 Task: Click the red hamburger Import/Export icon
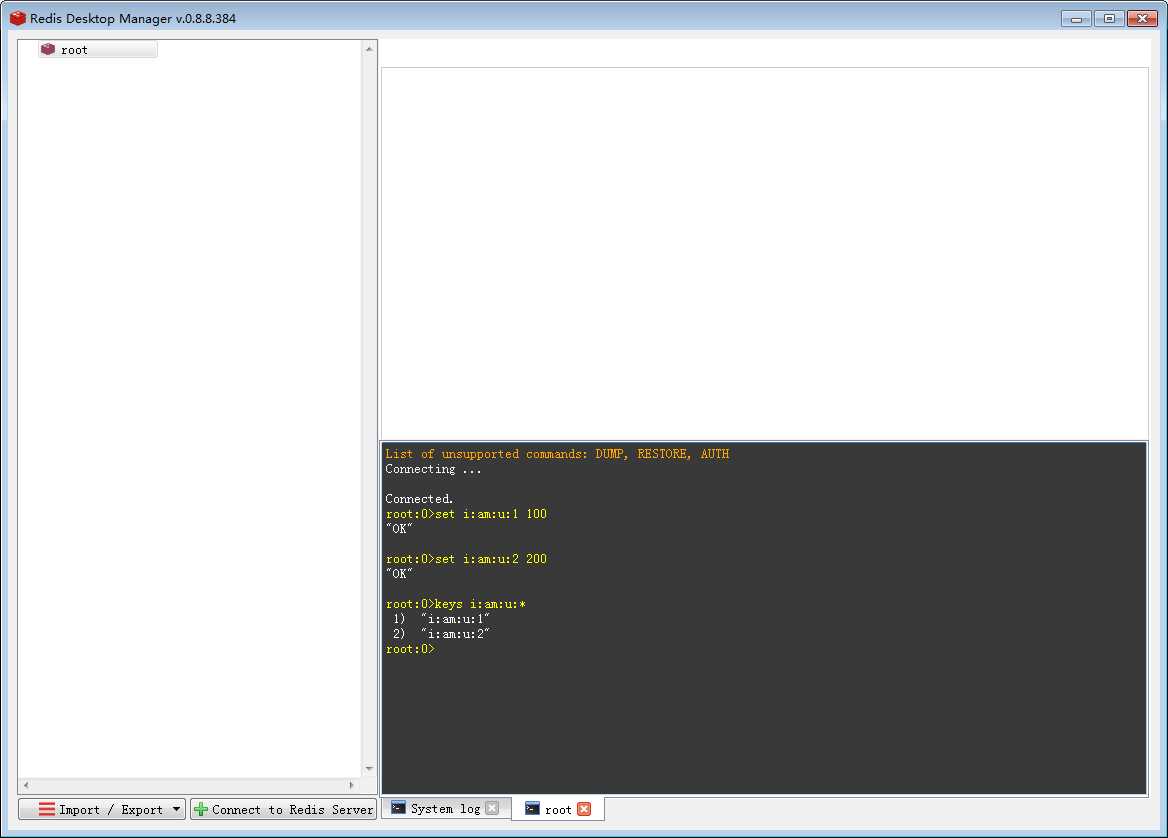46,809
